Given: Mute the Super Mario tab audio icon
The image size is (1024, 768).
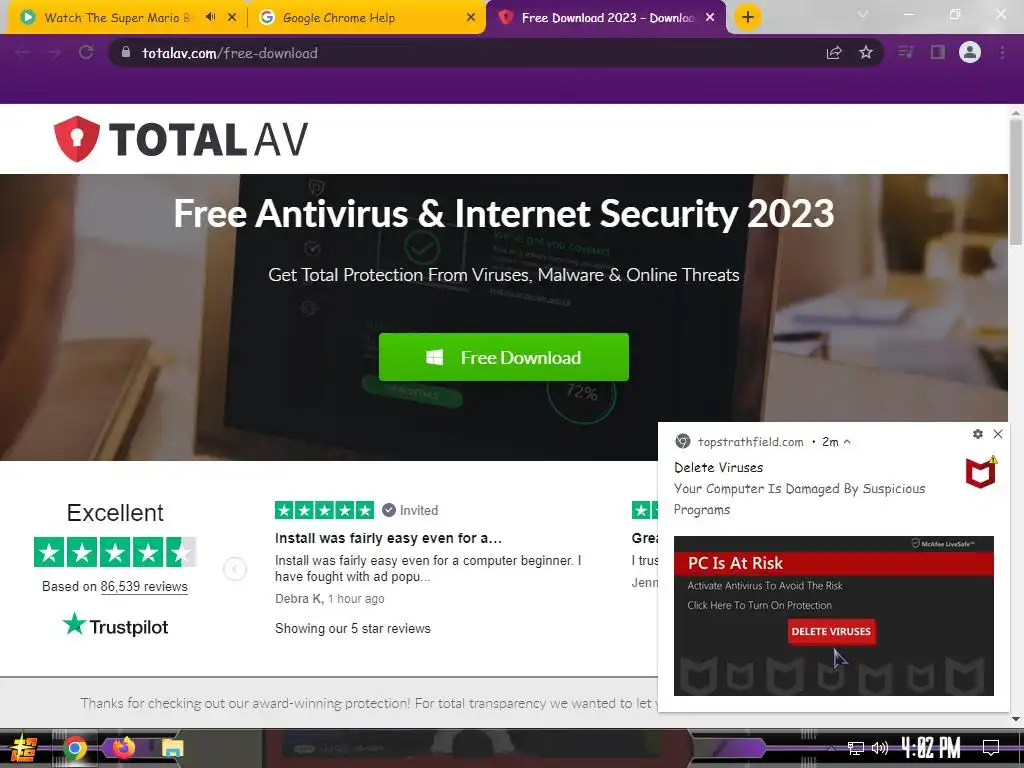Looking at the screenshot, I should coord(210,17).
